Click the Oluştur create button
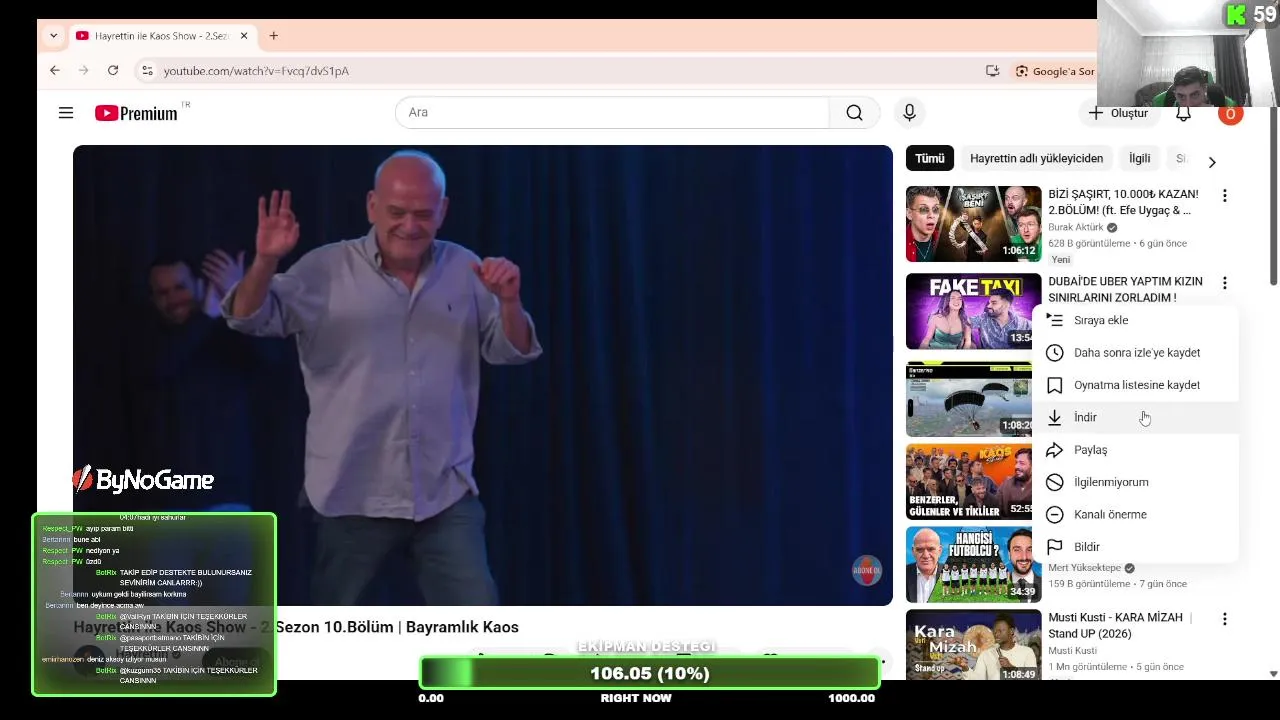This screenshot has width=1280, height=720. (1119, 113)
